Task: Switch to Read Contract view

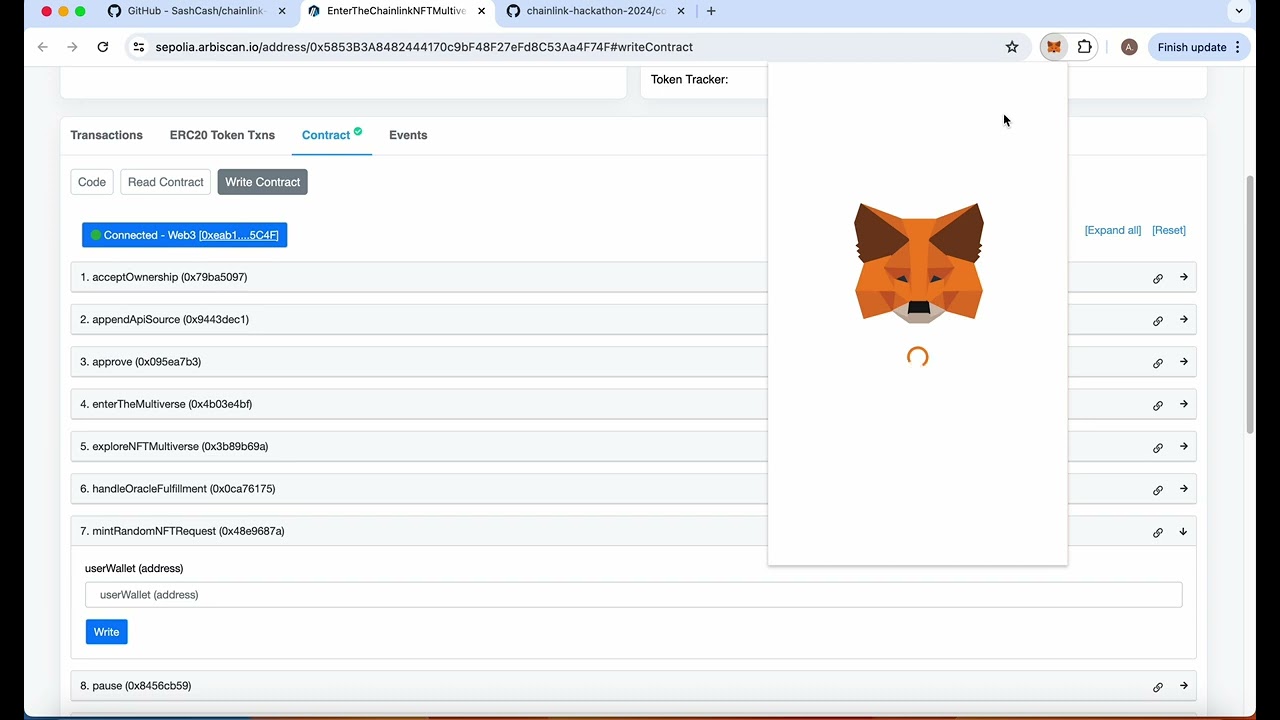Action: [166, 182]
